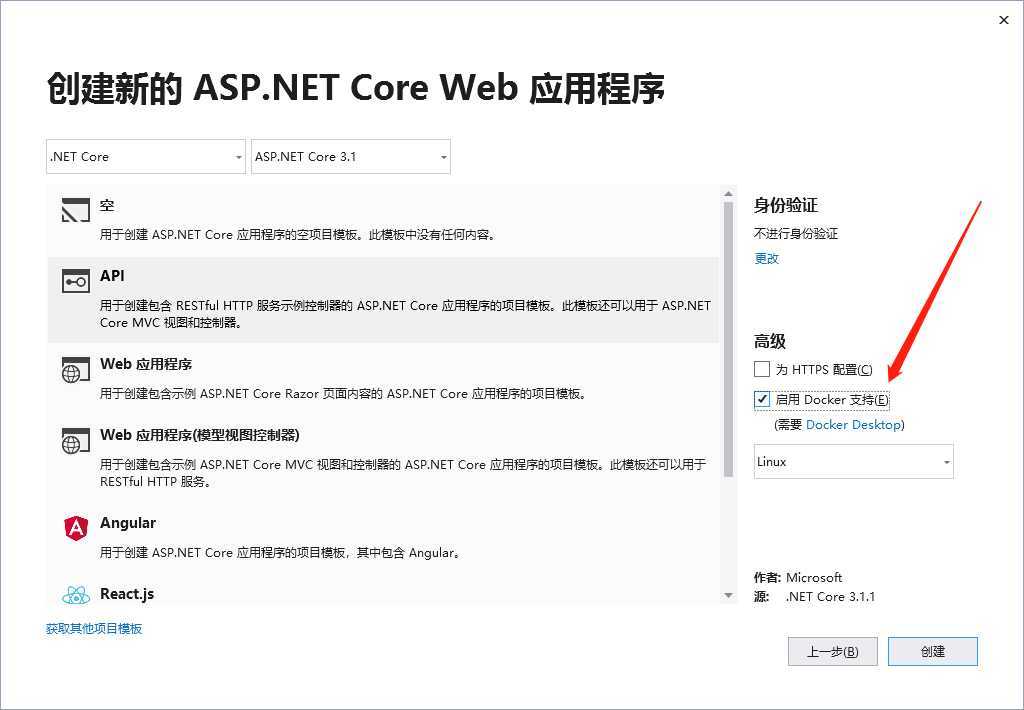Choose the Angular logo icon
The width and height of the screenshot is (1024, 710).
pos(76,528)
